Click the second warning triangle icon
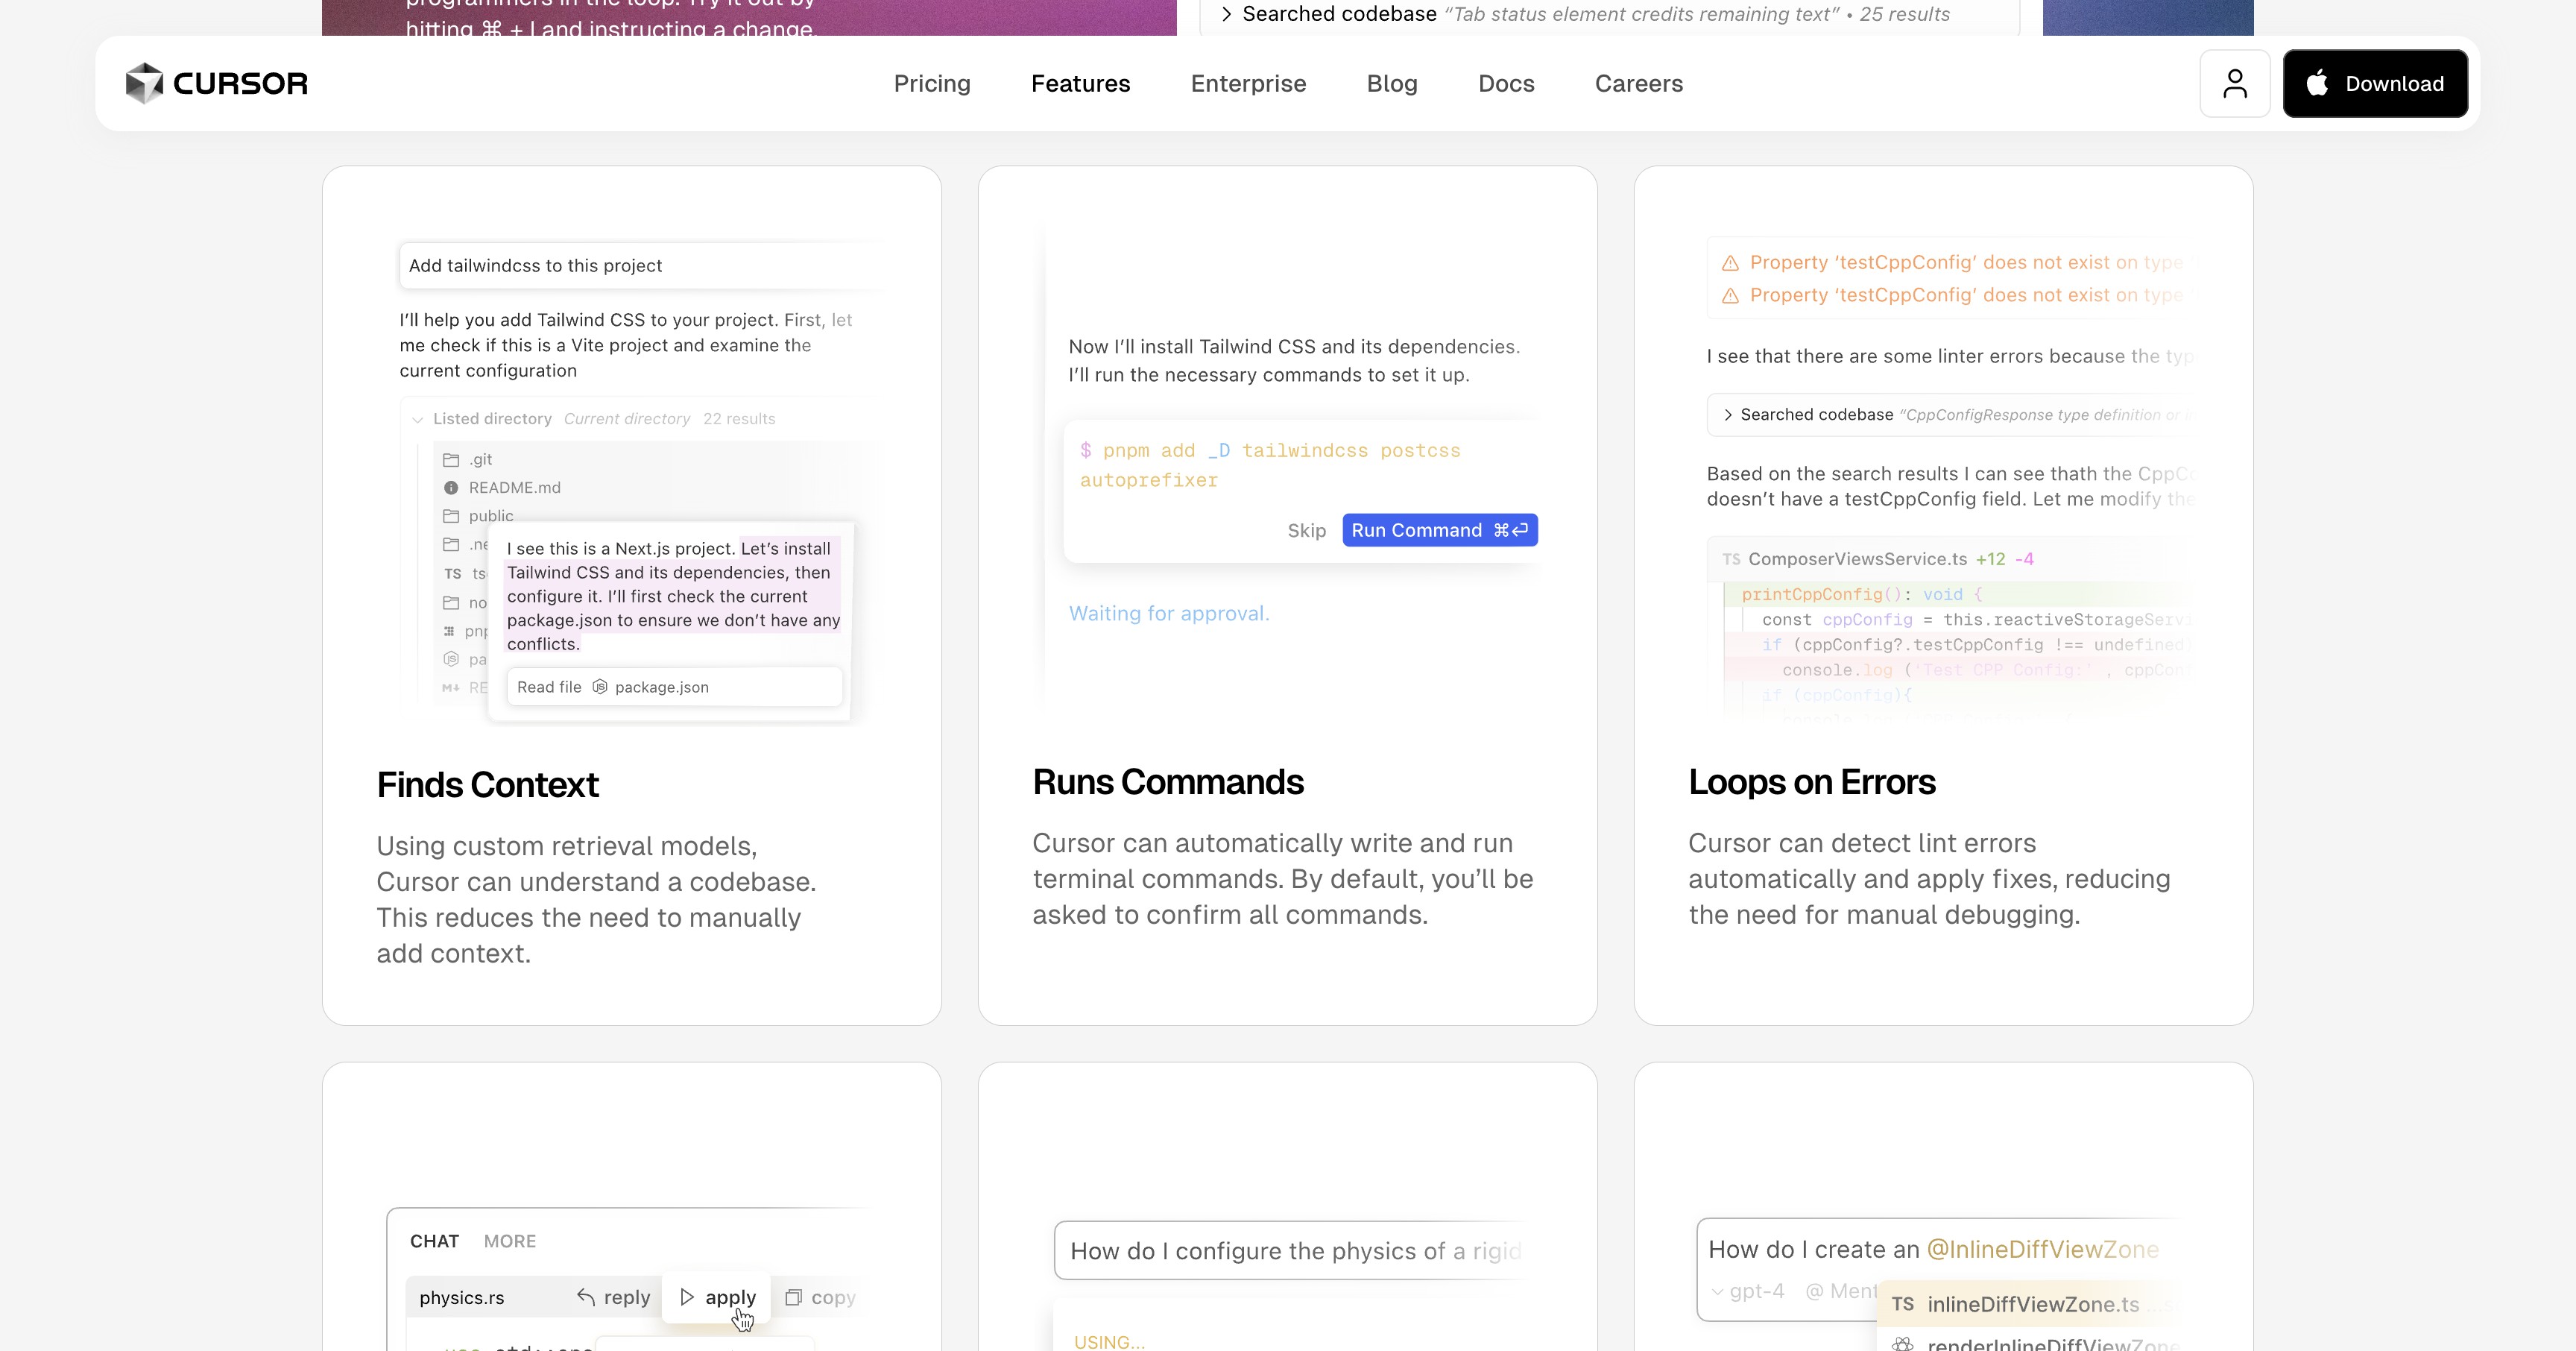 [1730, 296]
